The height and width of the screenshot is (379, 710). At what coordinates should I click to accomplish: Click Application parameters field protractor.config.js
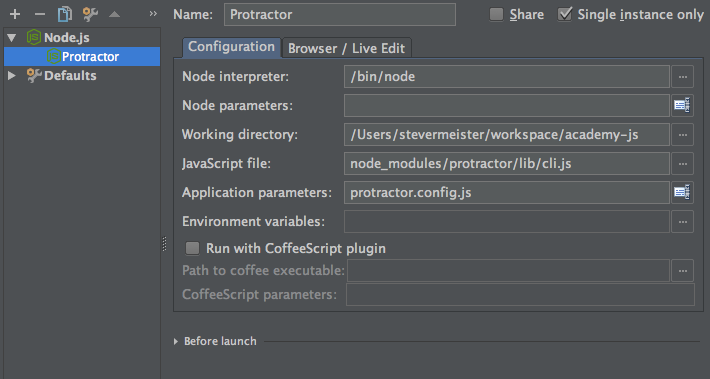pyautogui.click(x=507, y=192)
